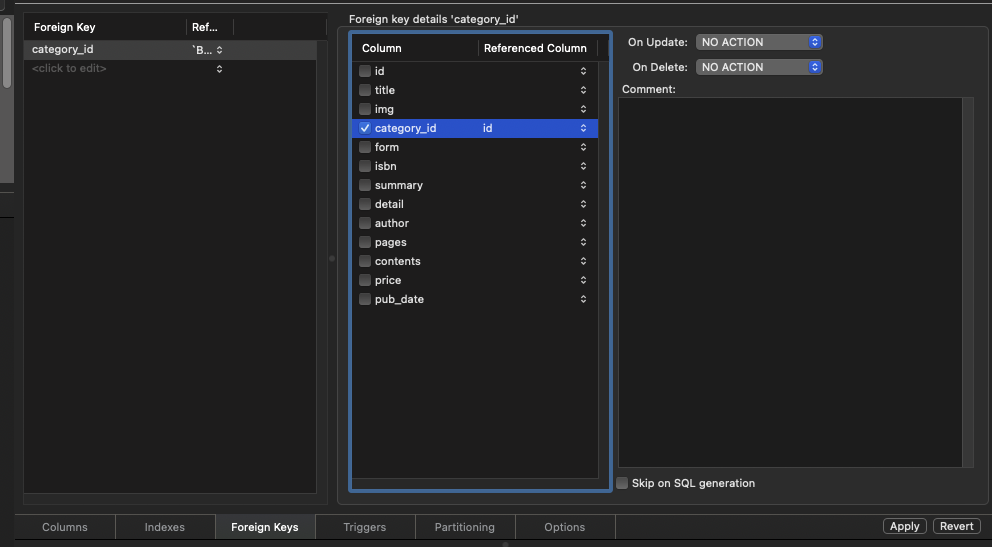Open referenced column stepper for detail row
992x547 pixels.
[x=583, y=204]
